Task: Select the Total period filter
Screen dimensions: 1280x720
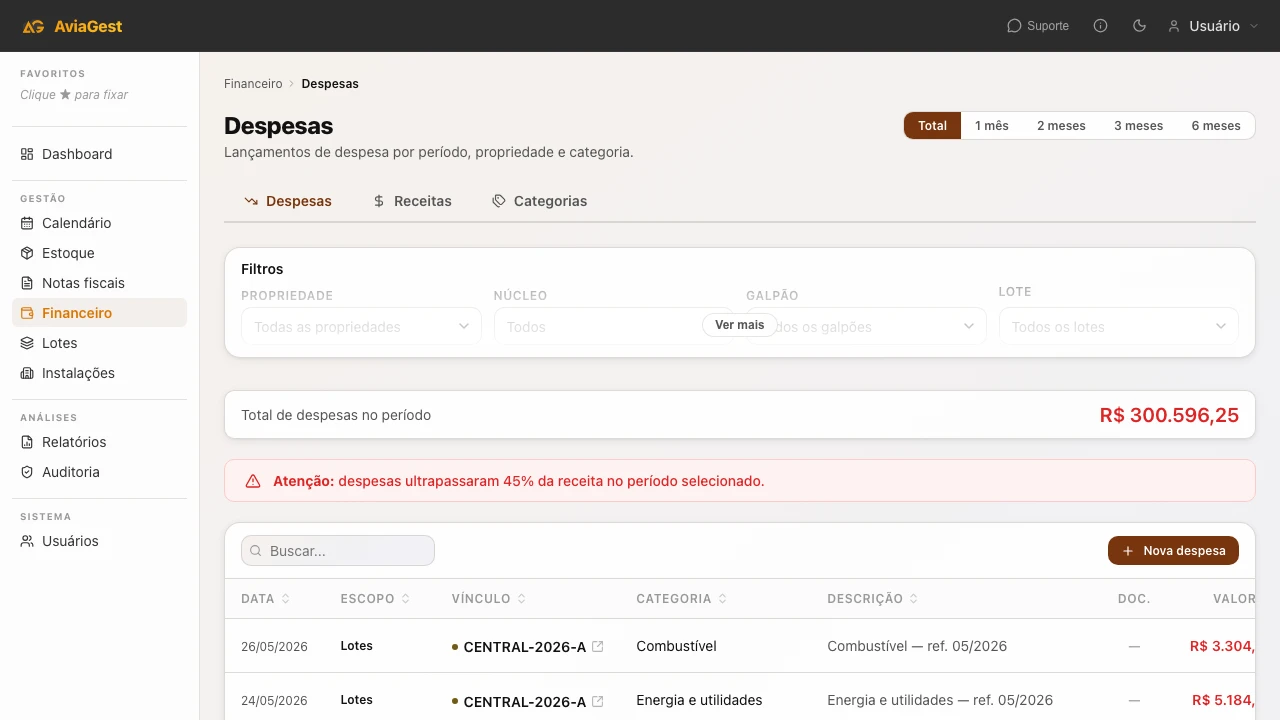Action: click(x=932, y=126)
